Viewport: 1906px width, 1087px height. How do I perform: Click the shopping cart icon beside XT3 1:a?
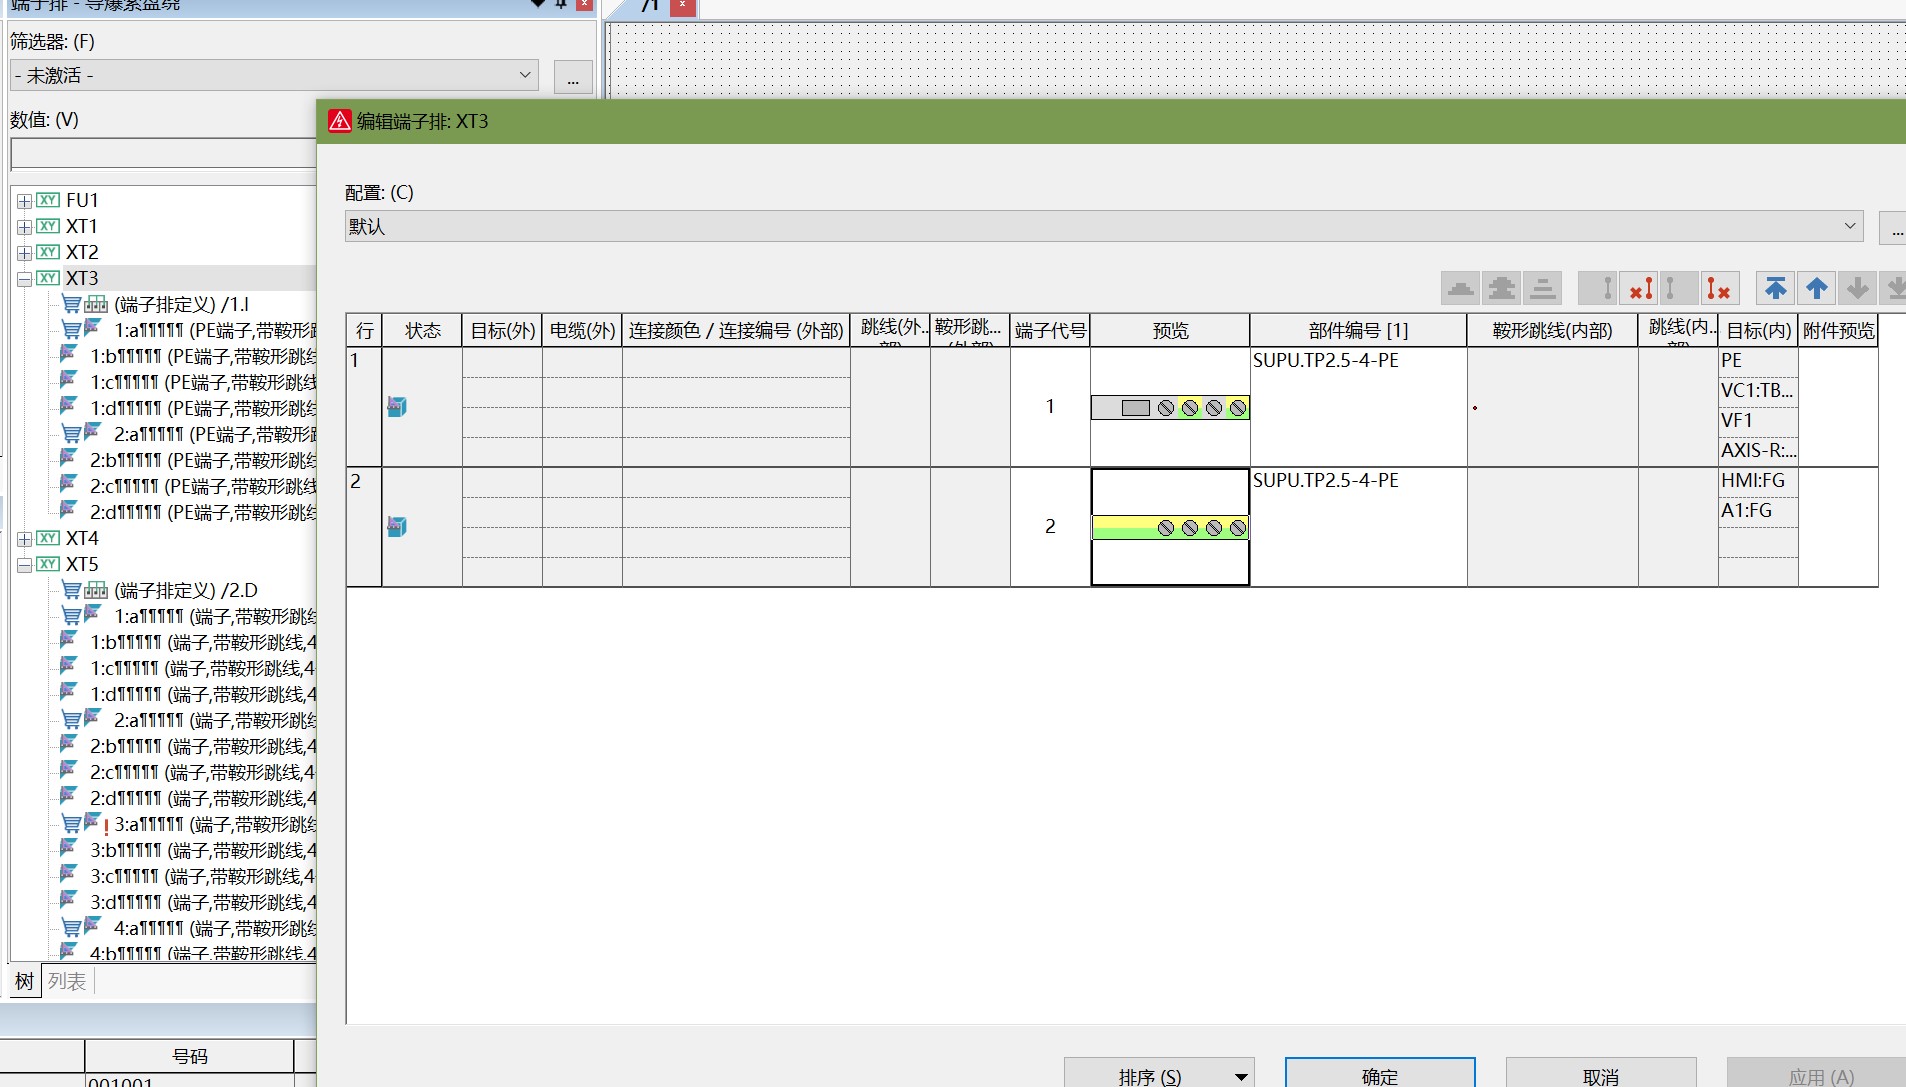[x=72, y=330]
